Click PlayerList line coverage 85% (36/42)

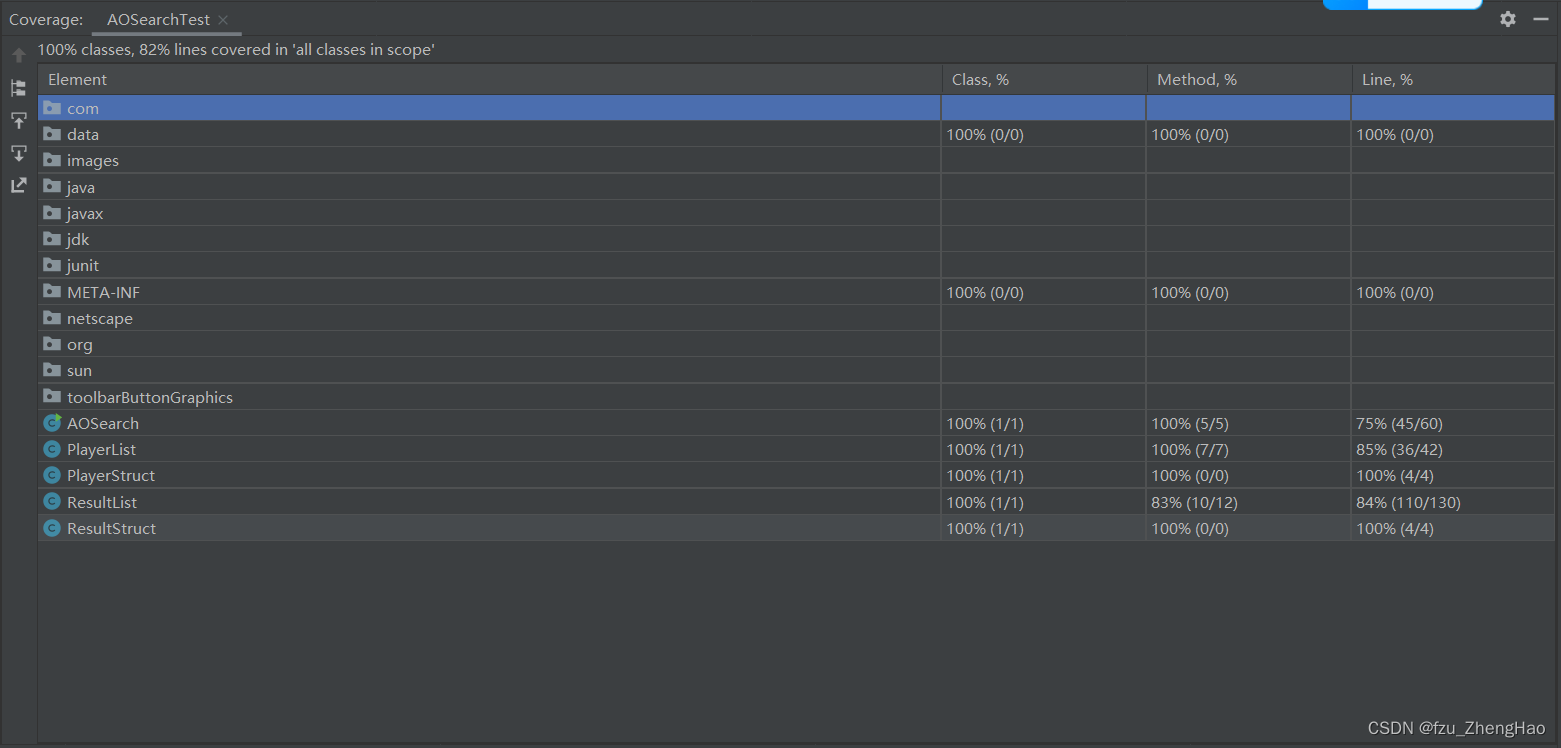point(1400,449)
